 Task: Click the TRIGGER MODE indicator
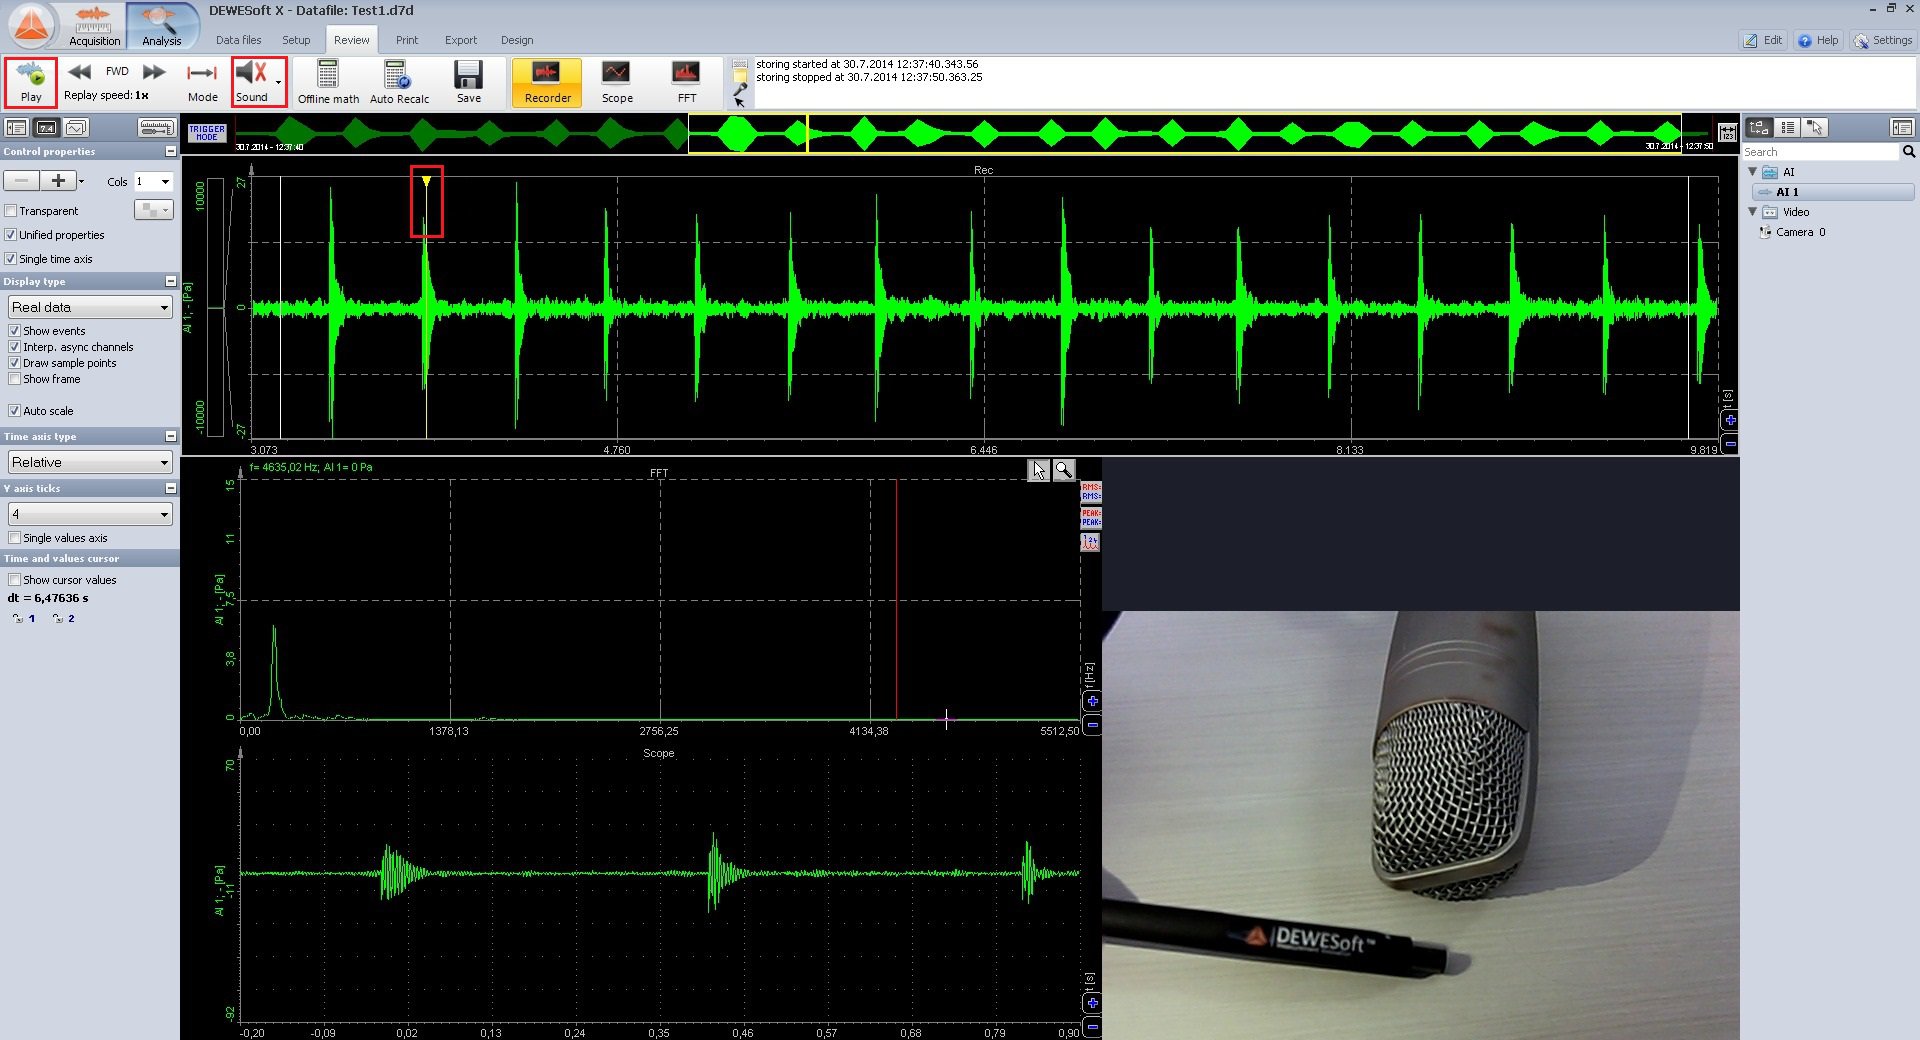(x=207, y=133)
